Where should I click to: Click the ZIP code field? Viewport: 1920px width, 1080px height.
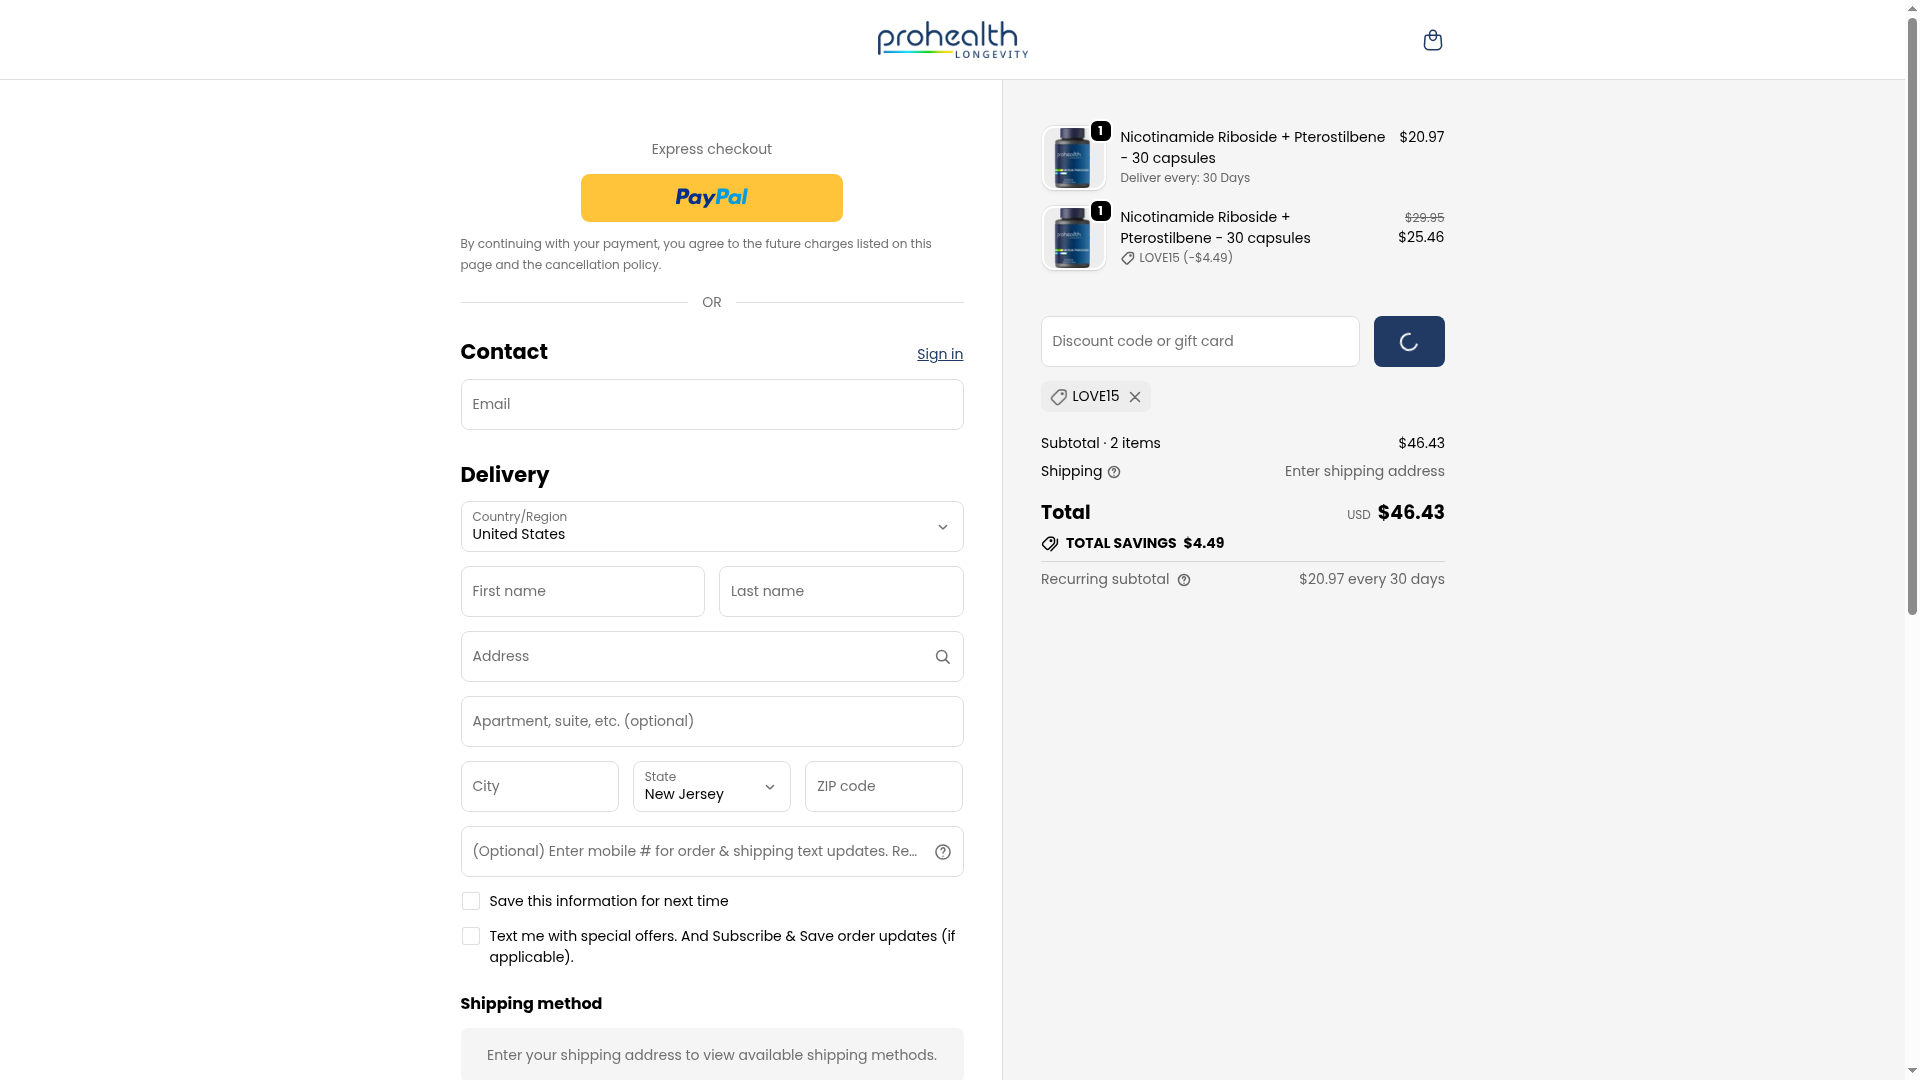click(883, 787)
